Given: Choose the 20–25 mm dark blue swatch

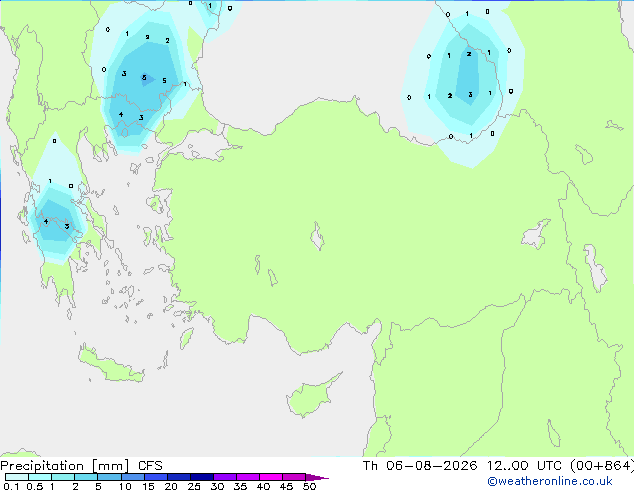Looking at the screenshot, I should [178, 477].
